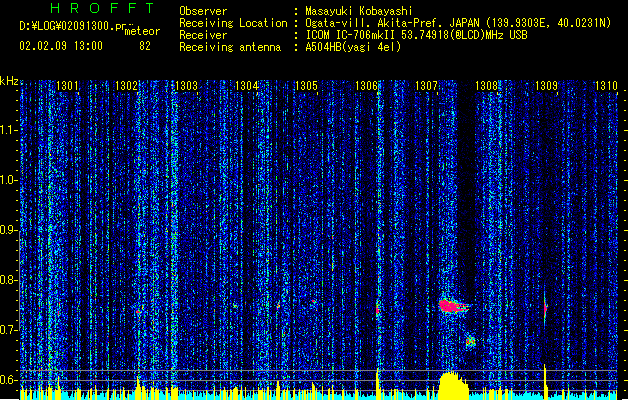Click the pink vertical echo near 1309
The image size is (629, 400).
click(x=545, y=308)
